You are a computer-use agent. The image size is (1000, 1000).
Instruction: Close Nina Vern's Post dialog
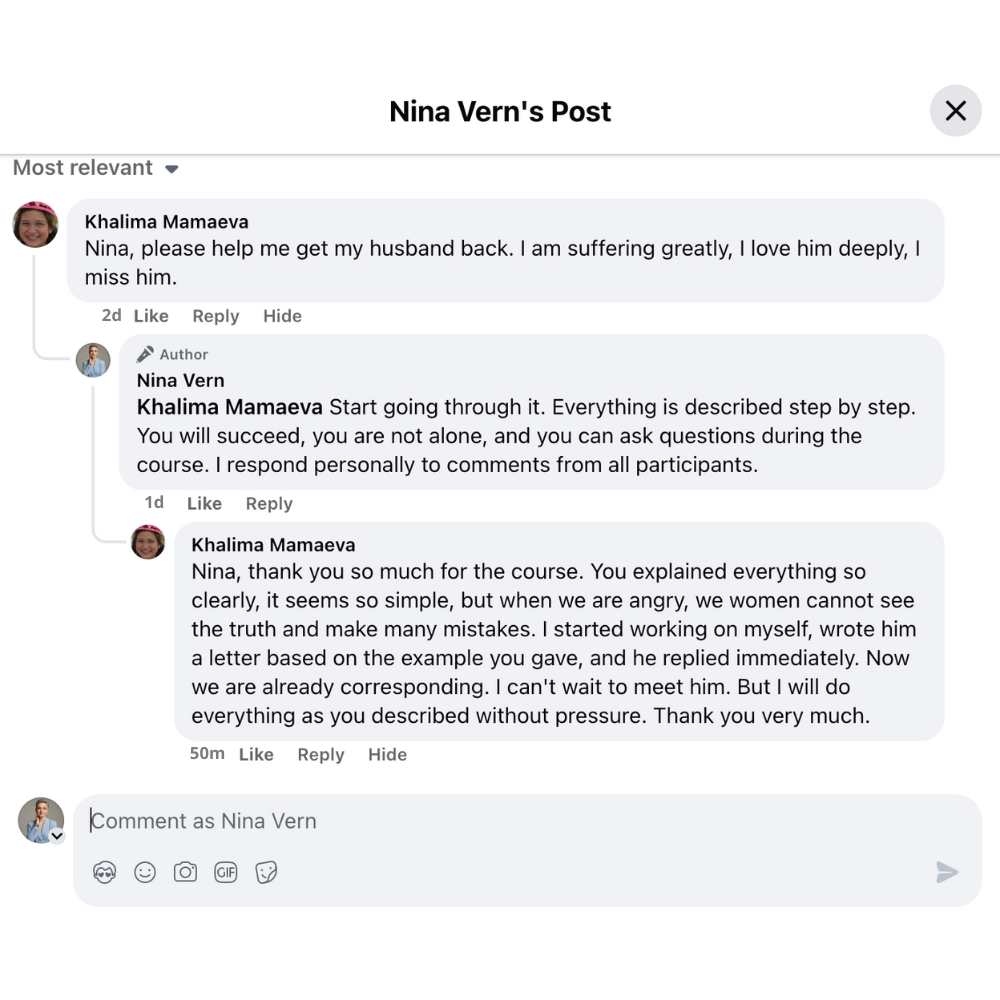(x=955, y=111)
